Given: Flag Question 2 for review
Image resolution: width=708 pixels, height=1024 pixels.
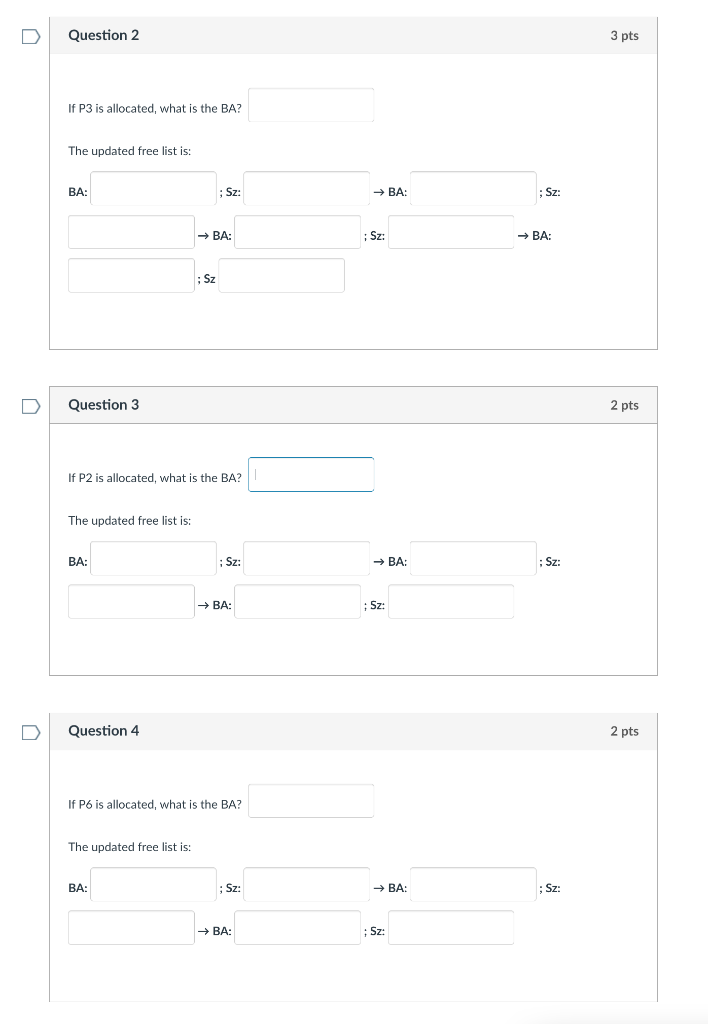Looking at the screenshot, I should (31, 36).
